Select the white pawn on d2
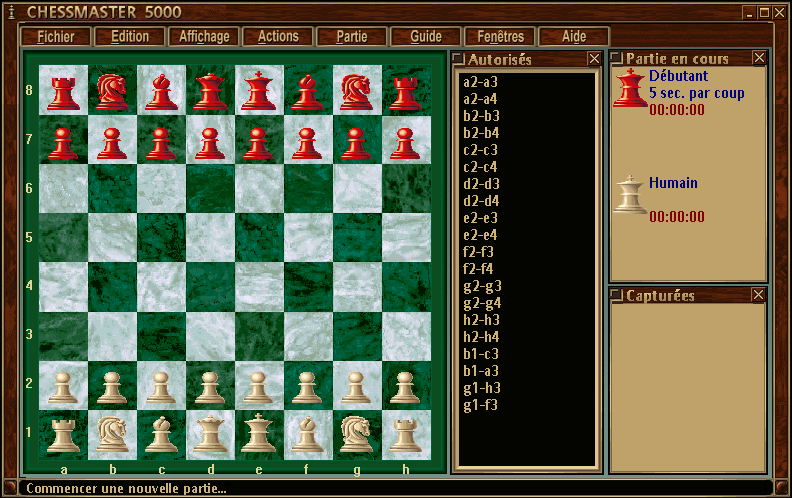 coord(210,387)
